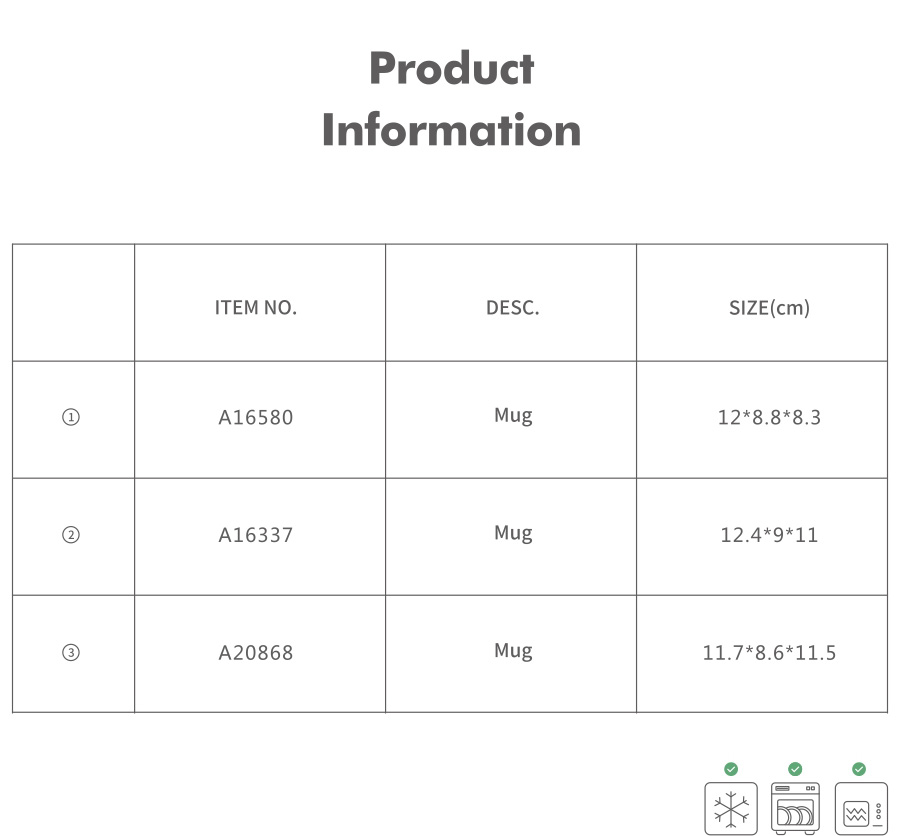900x836 pixels.
Task: Select size cell 11.7*8.6*11.5
Action: (769, 653)
